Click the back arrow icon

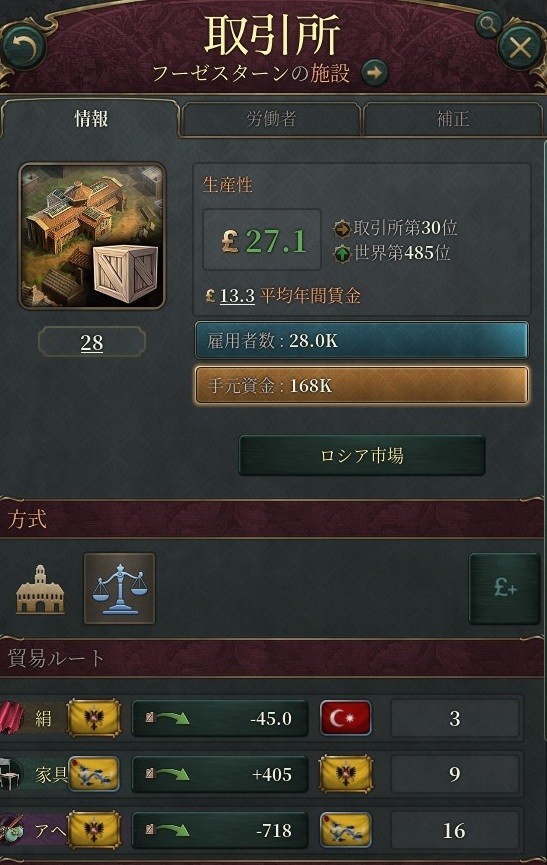(x=23, y=48)
